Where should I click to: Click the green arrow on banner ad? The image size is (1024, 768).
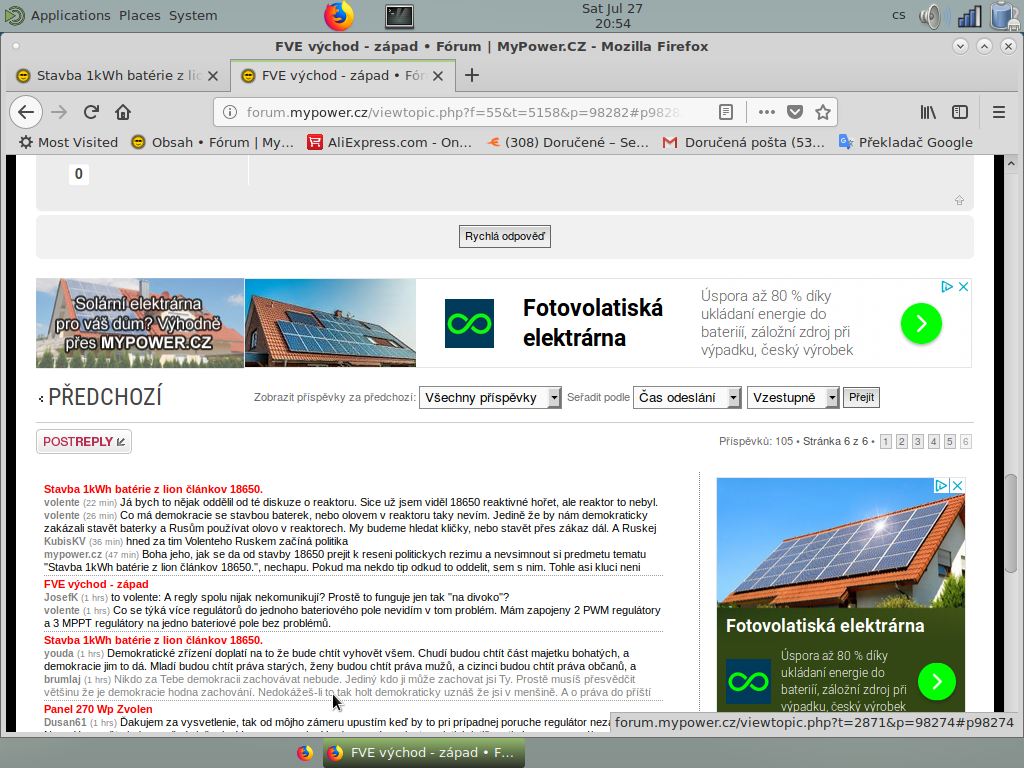[921, 323]
